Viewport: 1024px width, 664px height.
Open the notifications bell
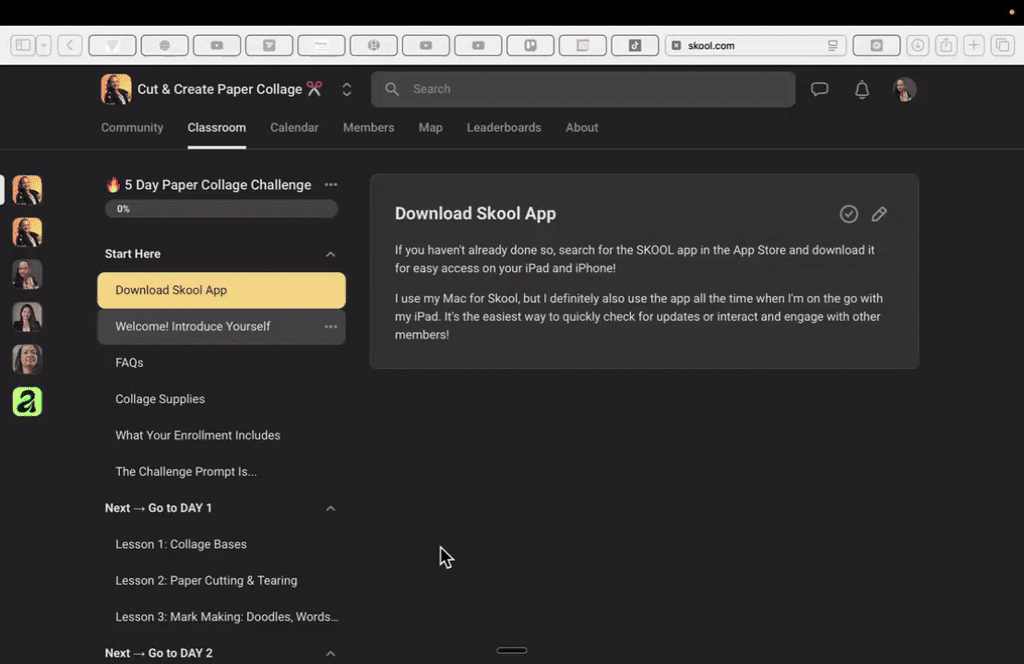pyautogui.click(x=862, y=89)
